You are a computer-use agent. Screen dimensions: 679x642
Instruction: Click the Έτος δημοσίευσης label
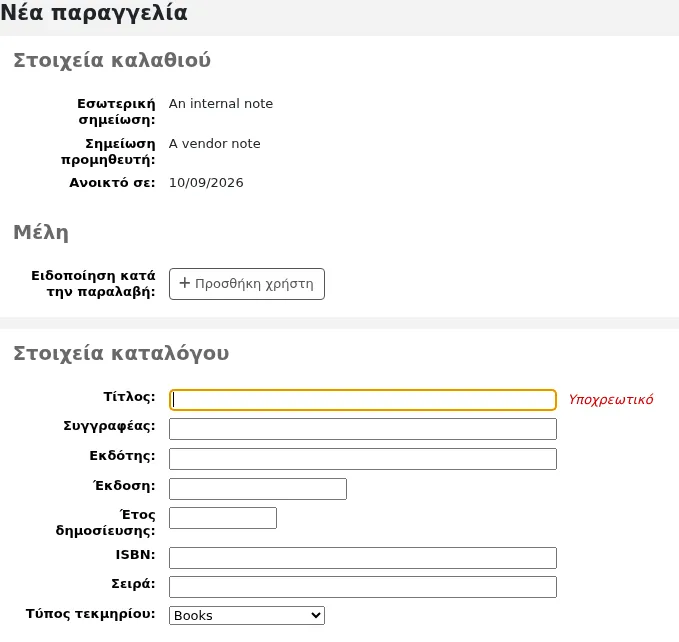click(x=105, y=523)
